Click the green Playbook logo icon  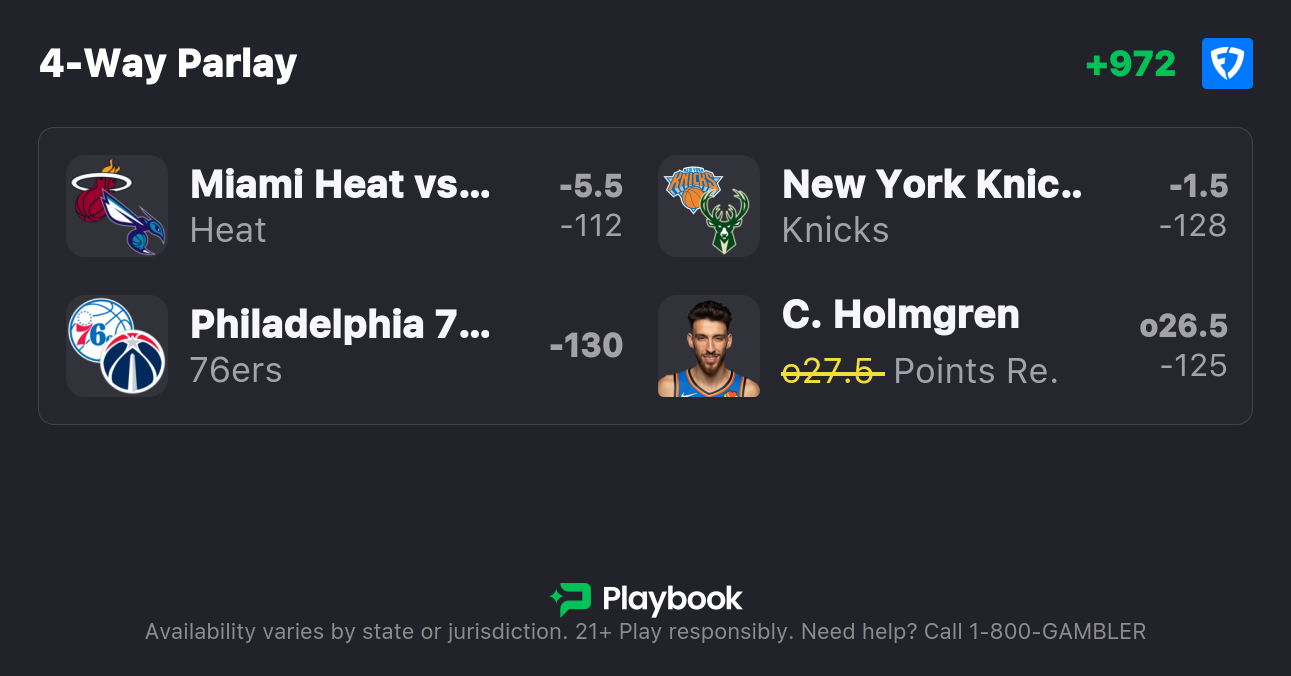click(x=571, y=599)
